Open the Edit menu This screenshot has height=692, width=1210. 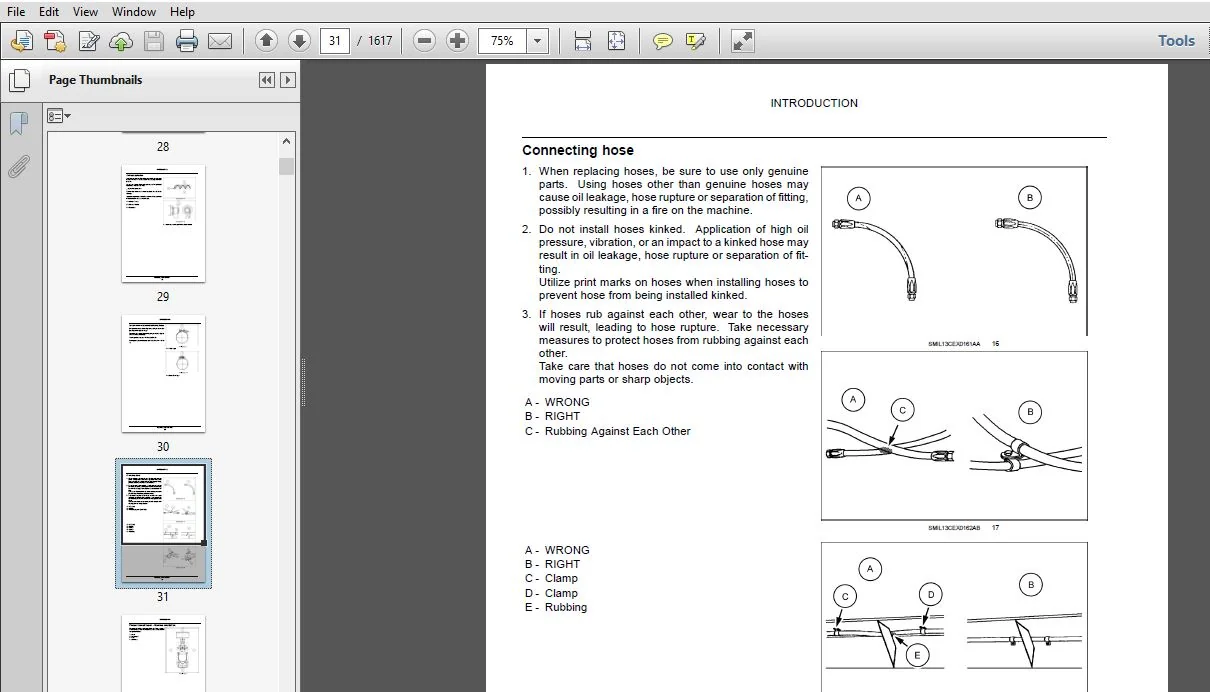(49, 12)
